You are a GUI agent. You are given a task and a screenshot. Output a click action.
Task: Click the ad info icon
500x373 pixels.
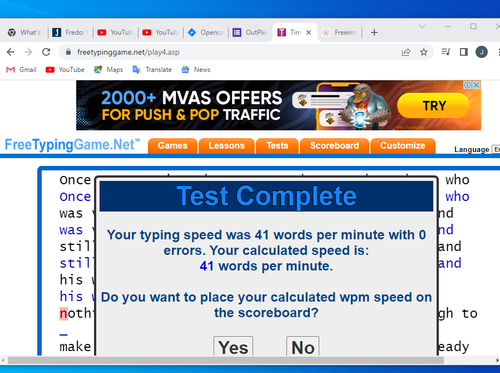coord(468,85)
